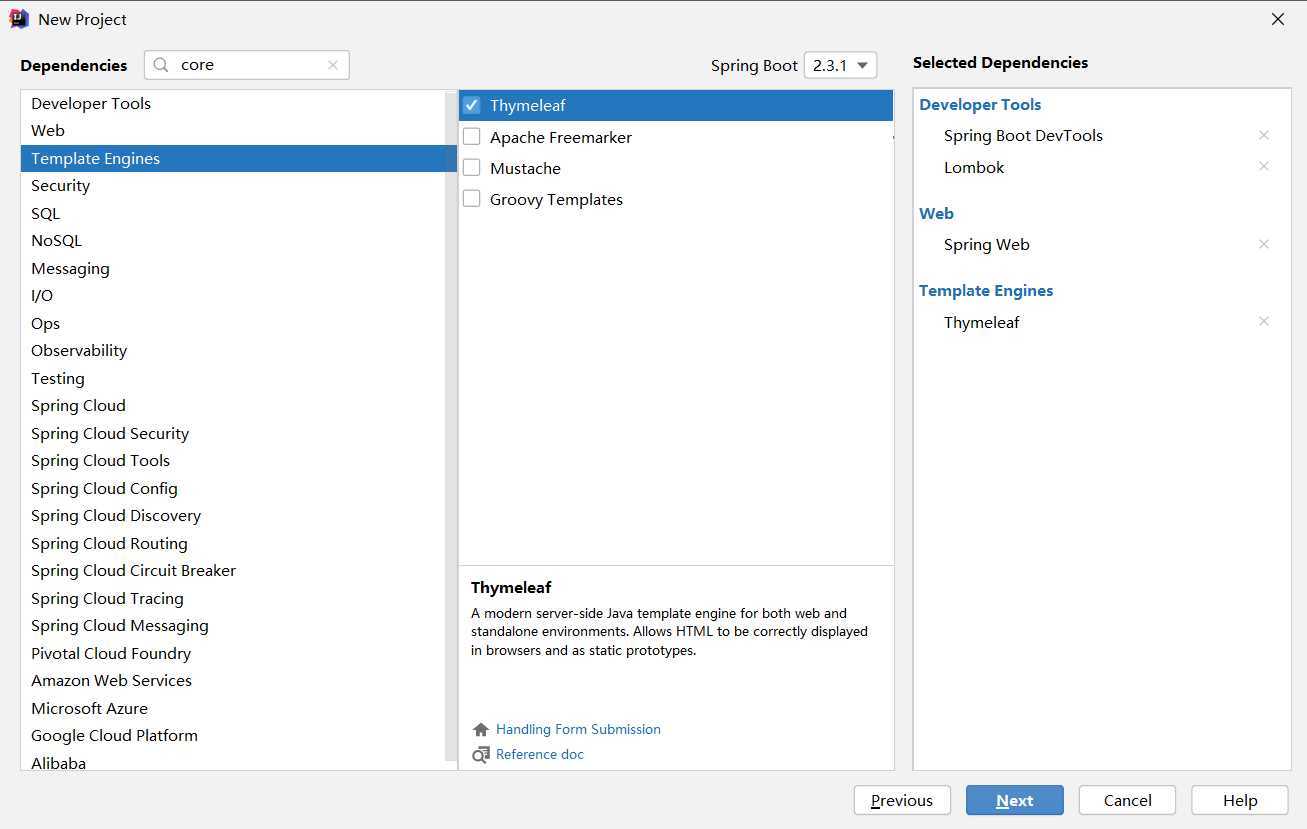The image size is (1307, 829).
Task: Open the Handling Form Submission guide link
Action: click(x=578, y=730)
